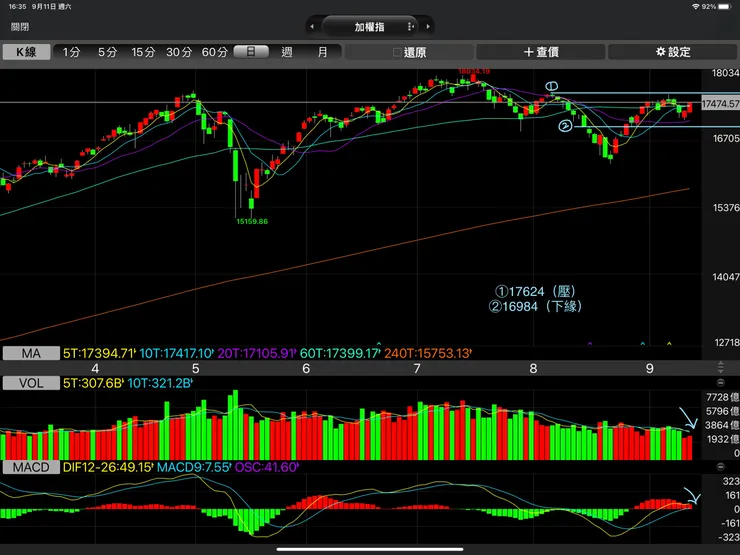Screen dimensions: 740x555
Task: Go to previous symbol with left arrow
Action: 312,27
